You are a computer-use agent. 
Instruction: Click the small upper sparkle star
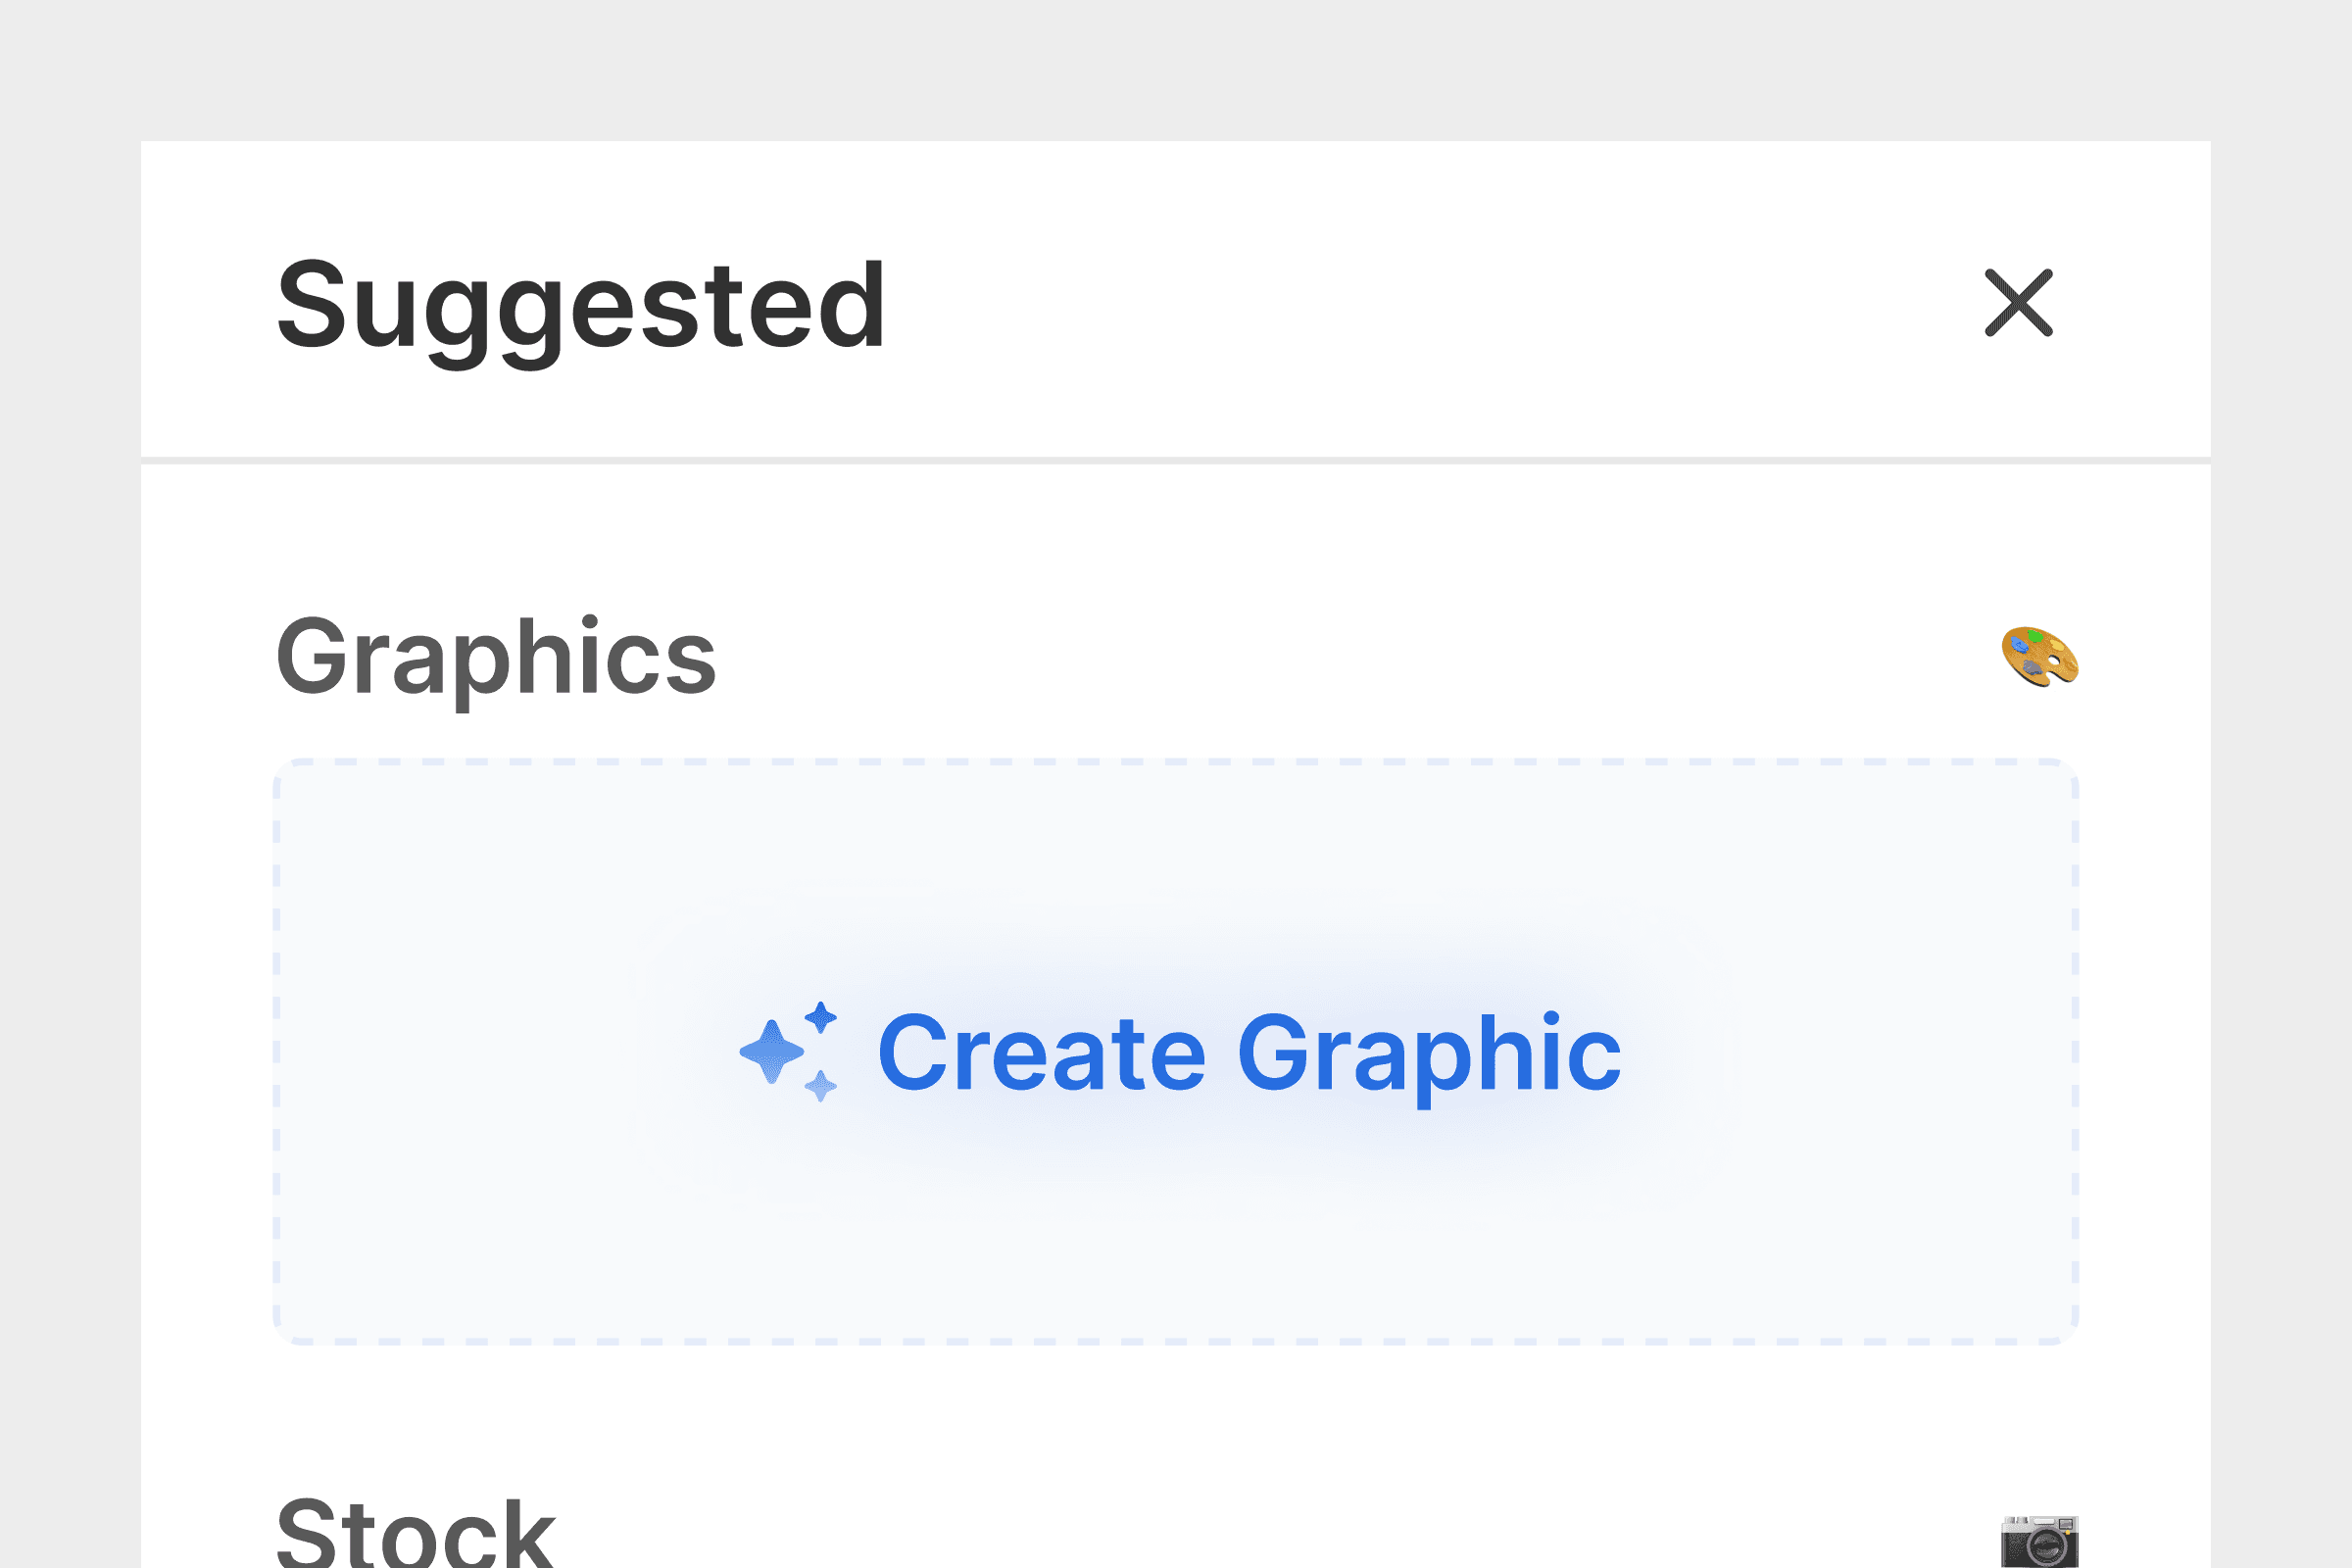tap(821, 1018)
